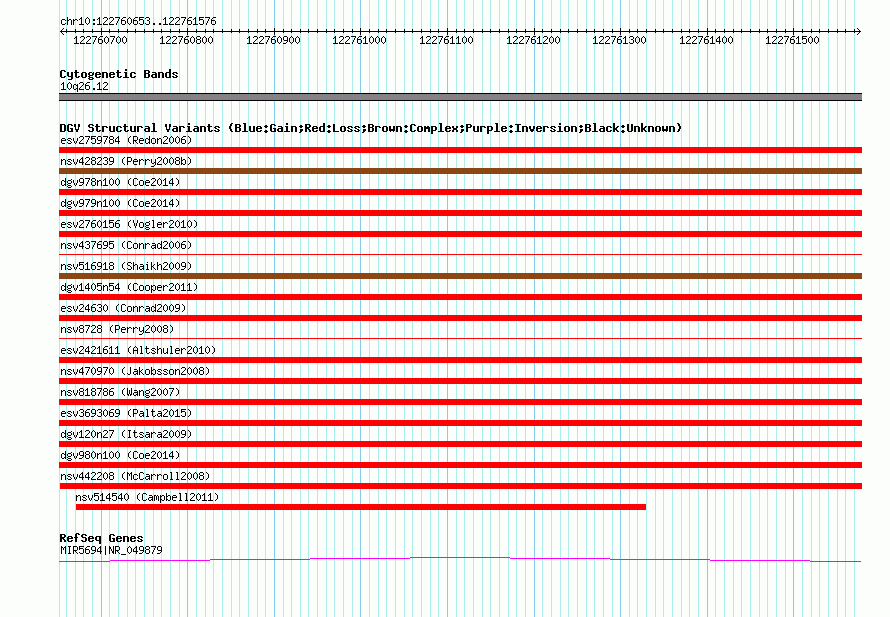This screenshot has width=890, height=617.
Task: Click red bar under nsv442208 McCarroll2008
Action: point(460,486)
